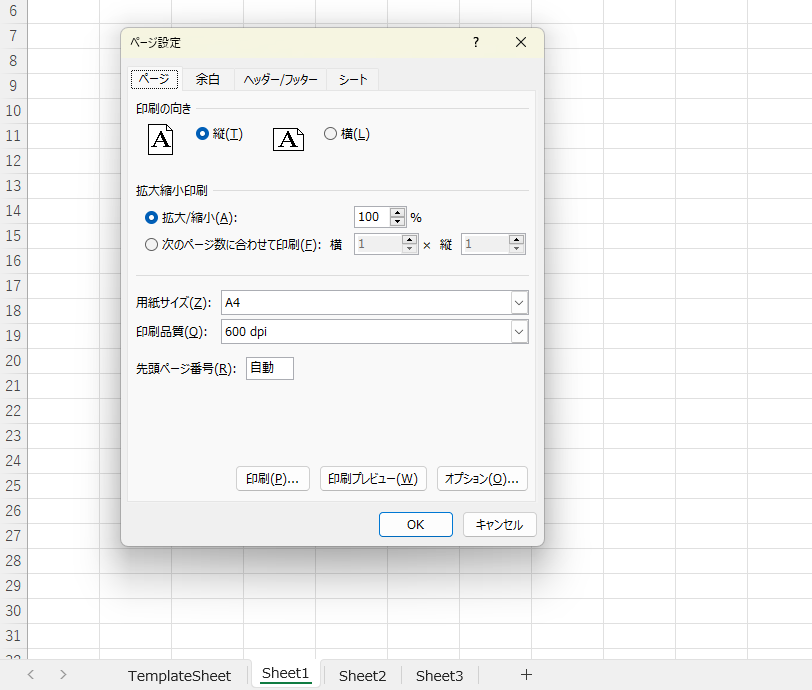Decrease the 横 page count with the down arrow
The height and width of the screenshot is (690, 812).
click(409, 248)
